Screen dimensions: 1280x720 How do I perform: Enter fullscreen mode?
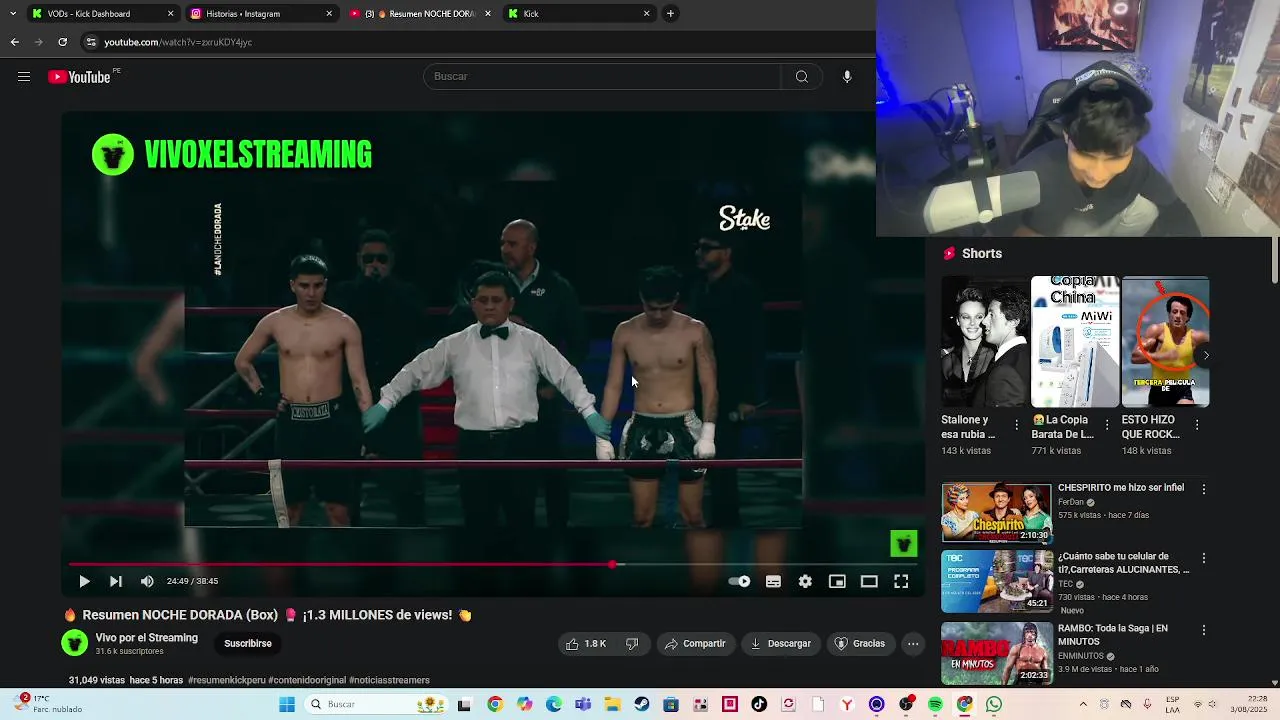pos(901,581)
